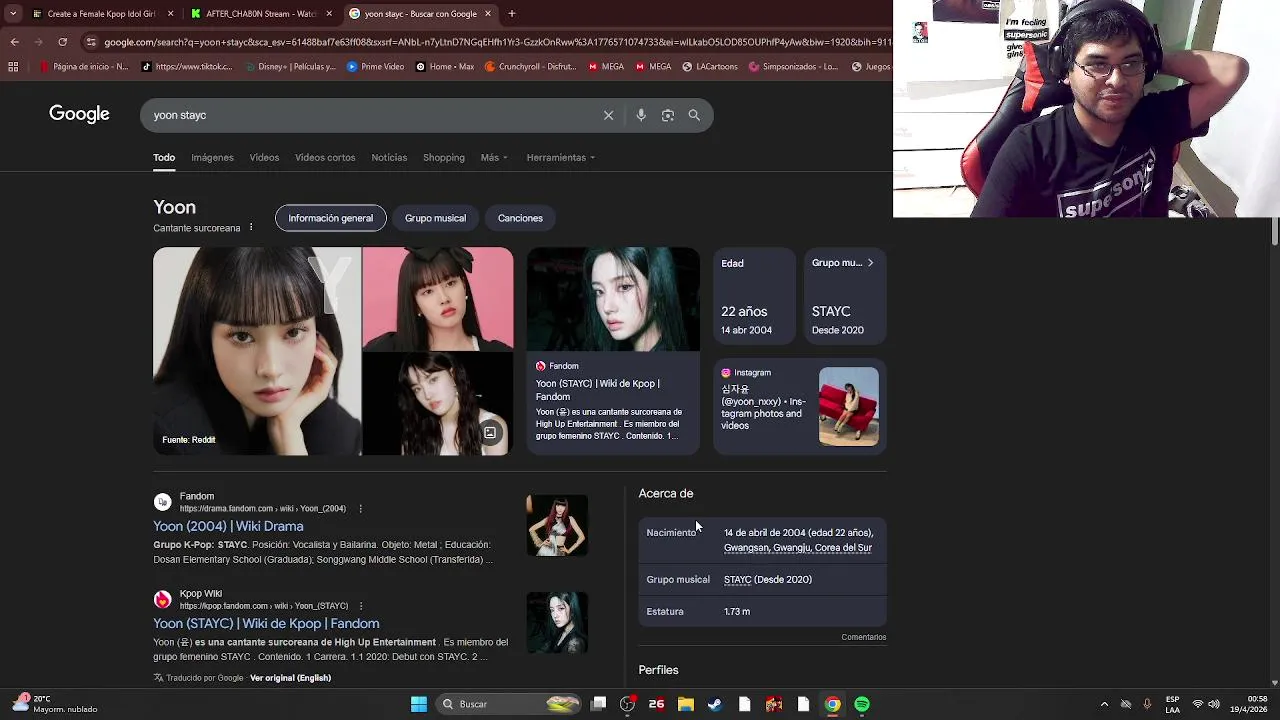Screen dimensions: 1280x720
Task: Select the Información general chip
Action: (x=330, y=218)
